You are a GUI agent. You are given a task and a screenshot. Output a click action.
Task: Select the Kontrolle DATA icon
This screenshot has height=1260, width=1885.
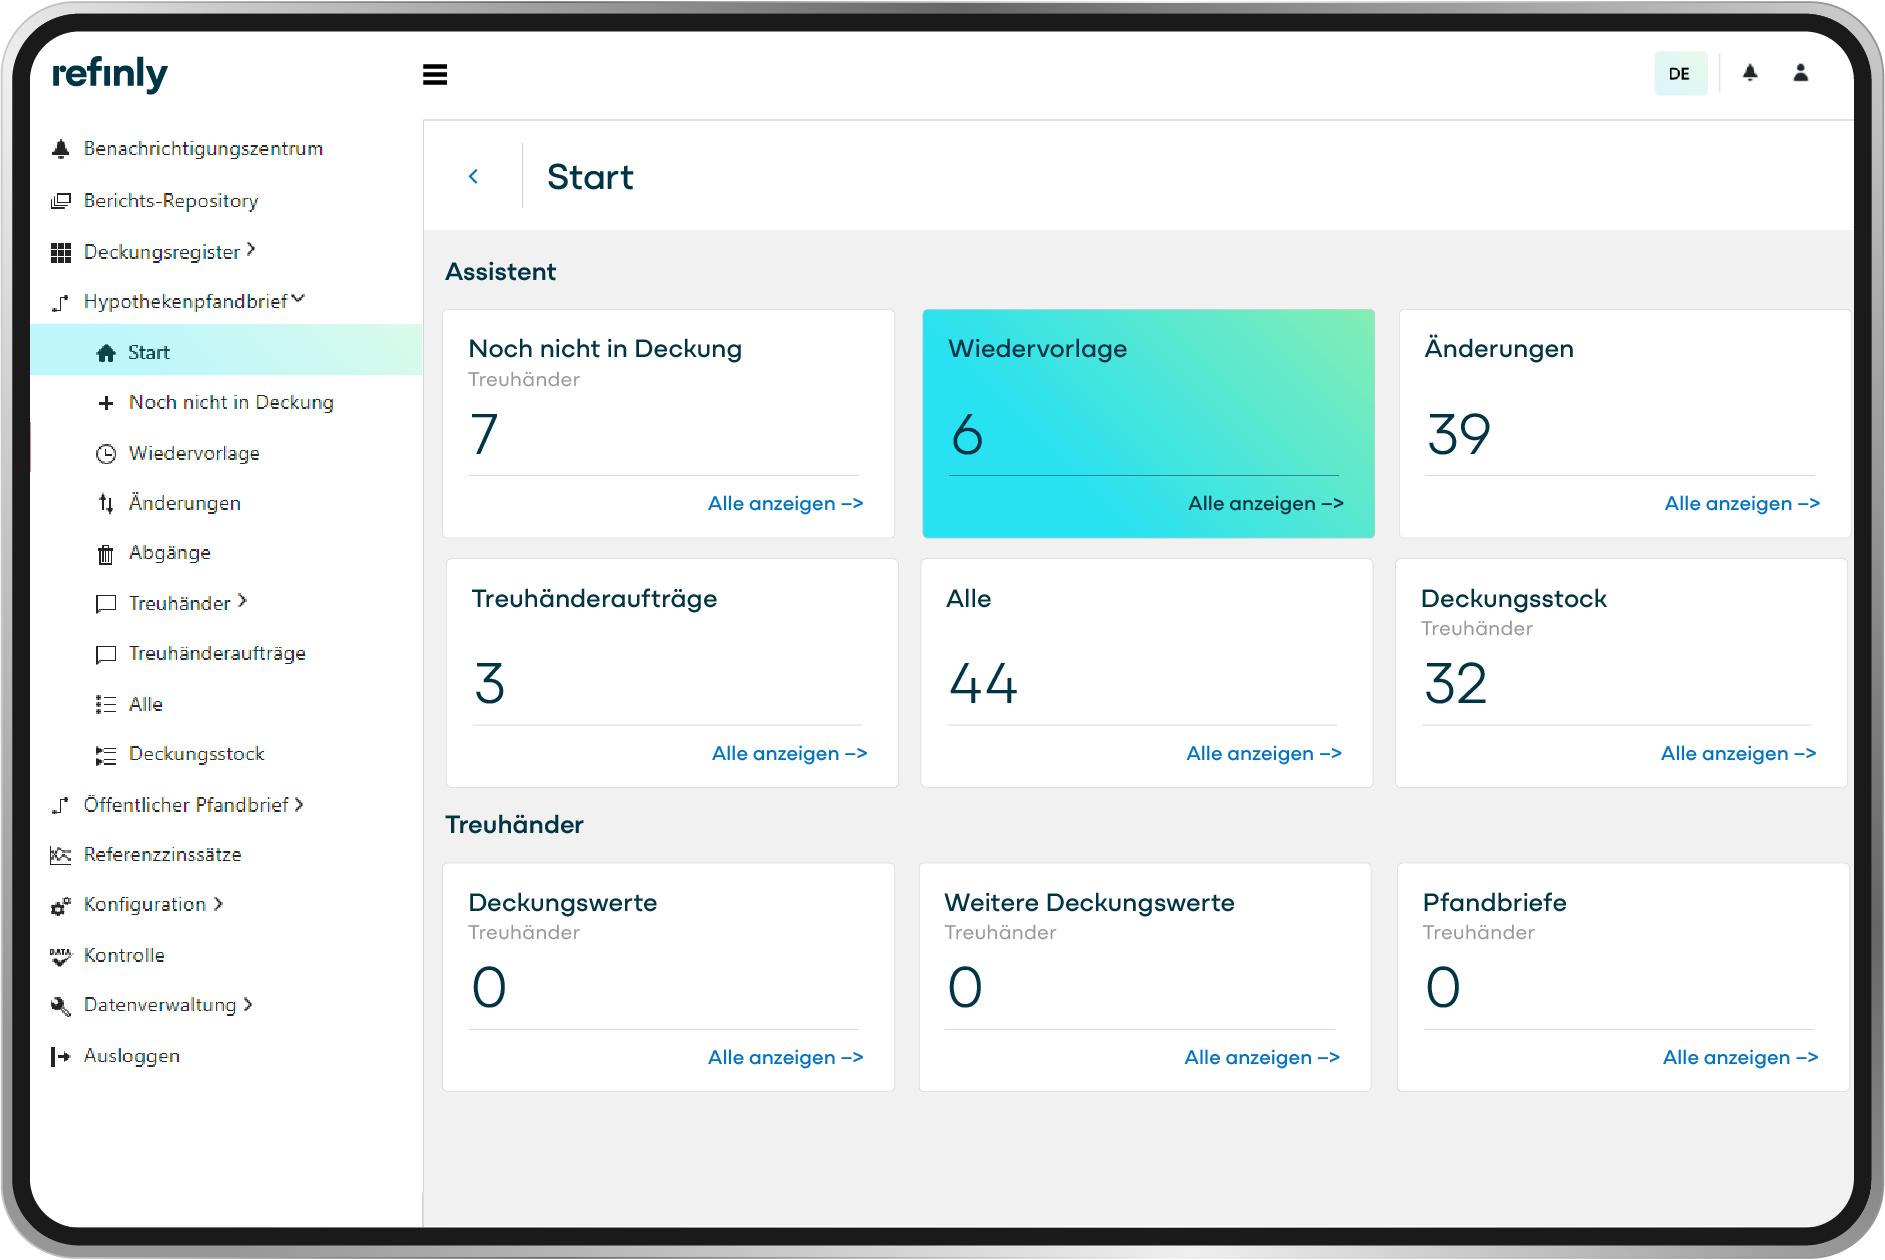[x=60, y=955]
